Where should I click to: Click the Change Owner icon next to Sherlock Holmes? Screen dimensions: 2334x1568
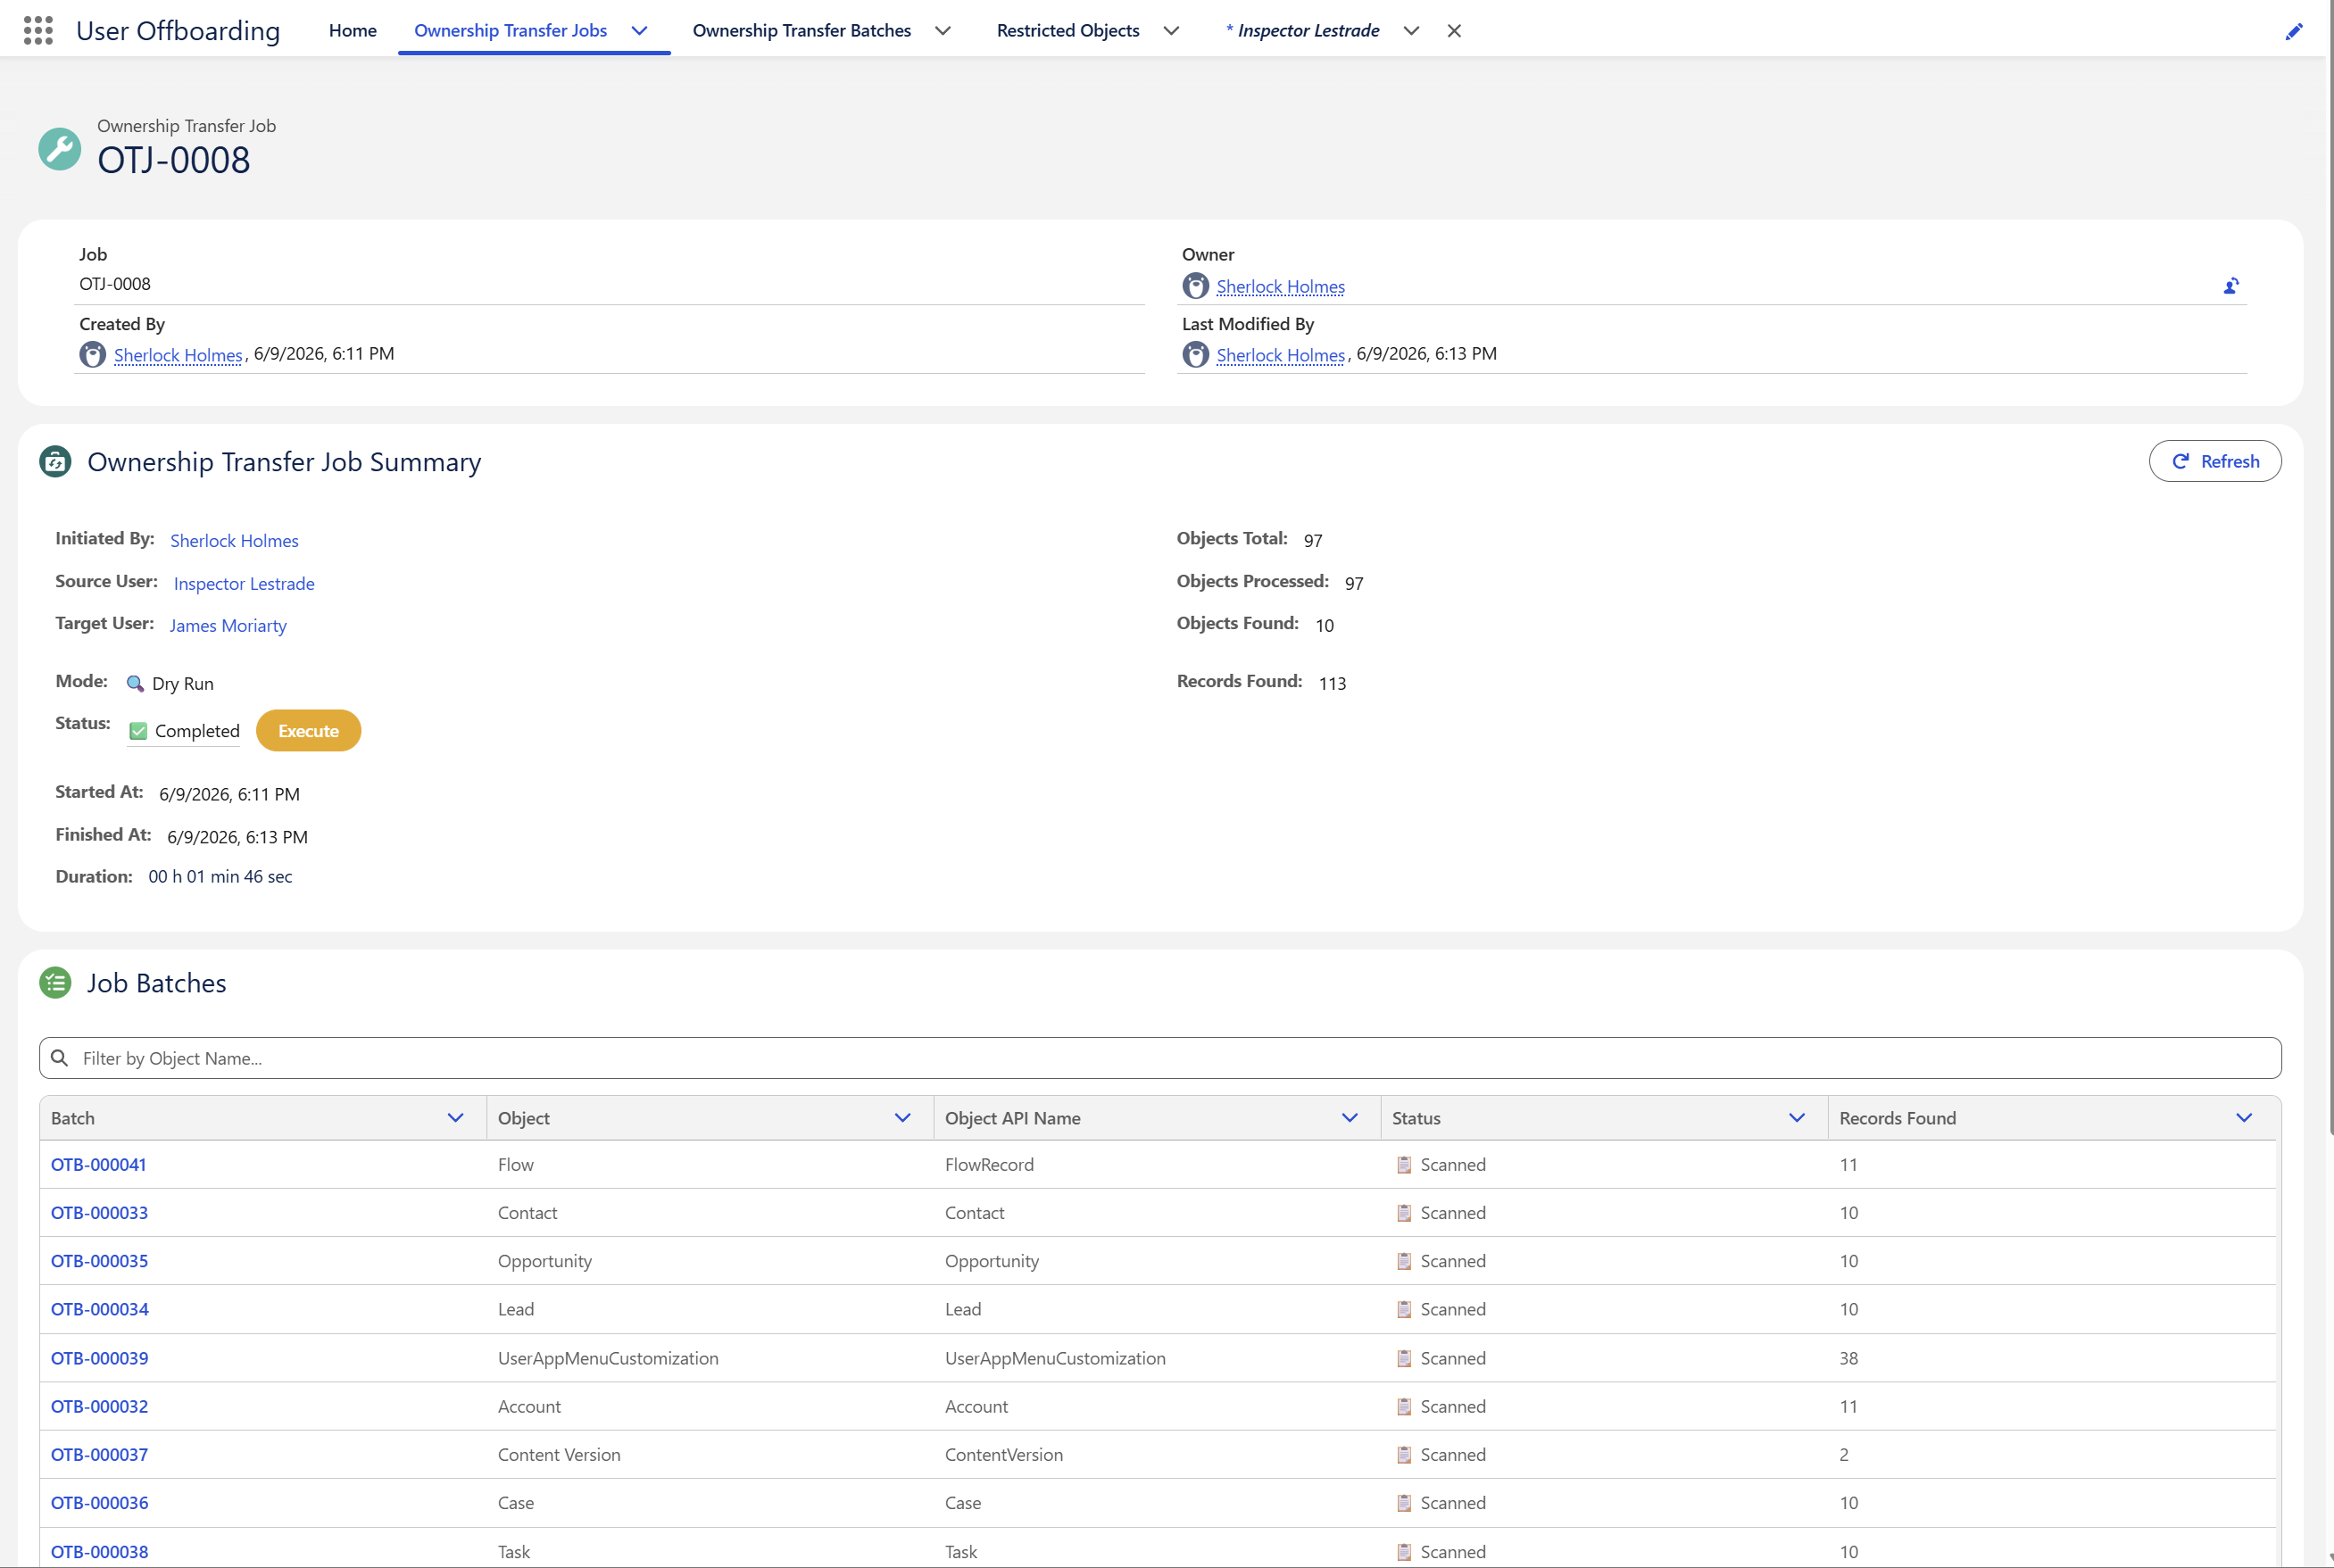[2230, 286]
